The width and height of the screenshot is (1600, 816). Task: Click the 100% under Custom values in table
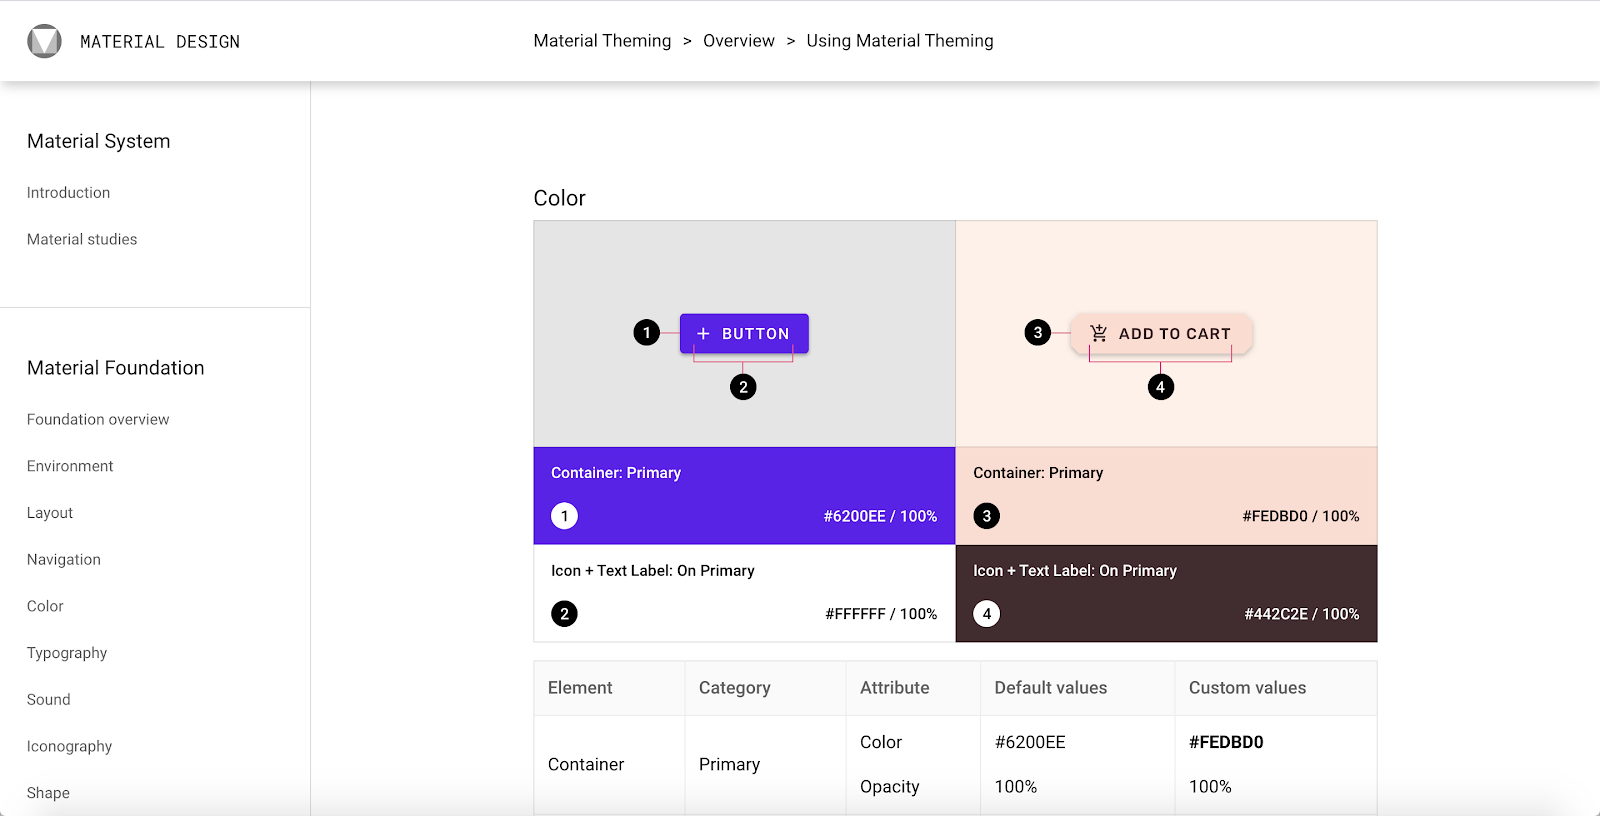[1210, 787]
